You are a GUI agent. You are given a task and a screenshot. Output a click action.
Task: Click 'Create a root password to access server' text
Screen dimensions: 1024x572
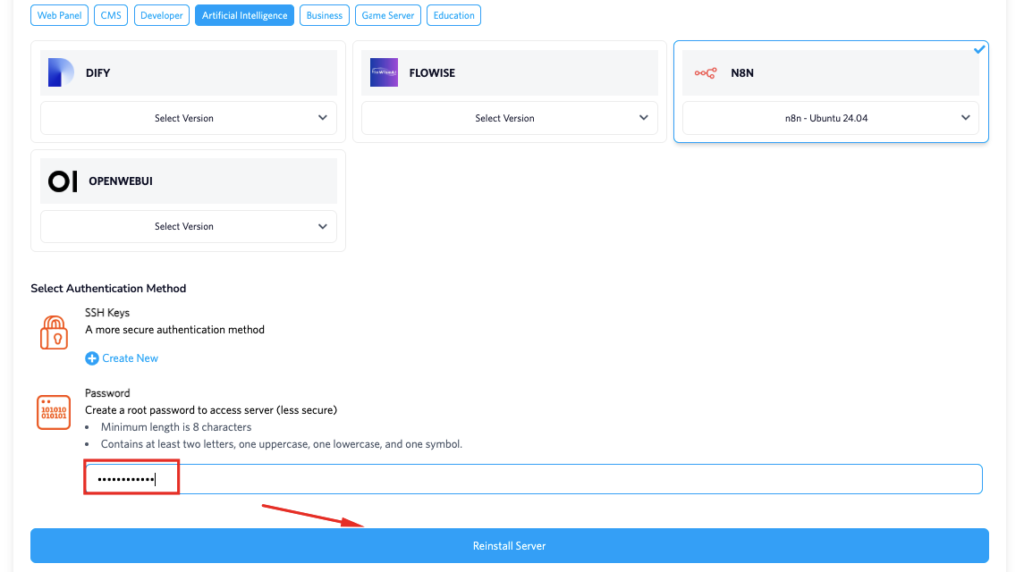pyautogui.click(x=211, y=410)
